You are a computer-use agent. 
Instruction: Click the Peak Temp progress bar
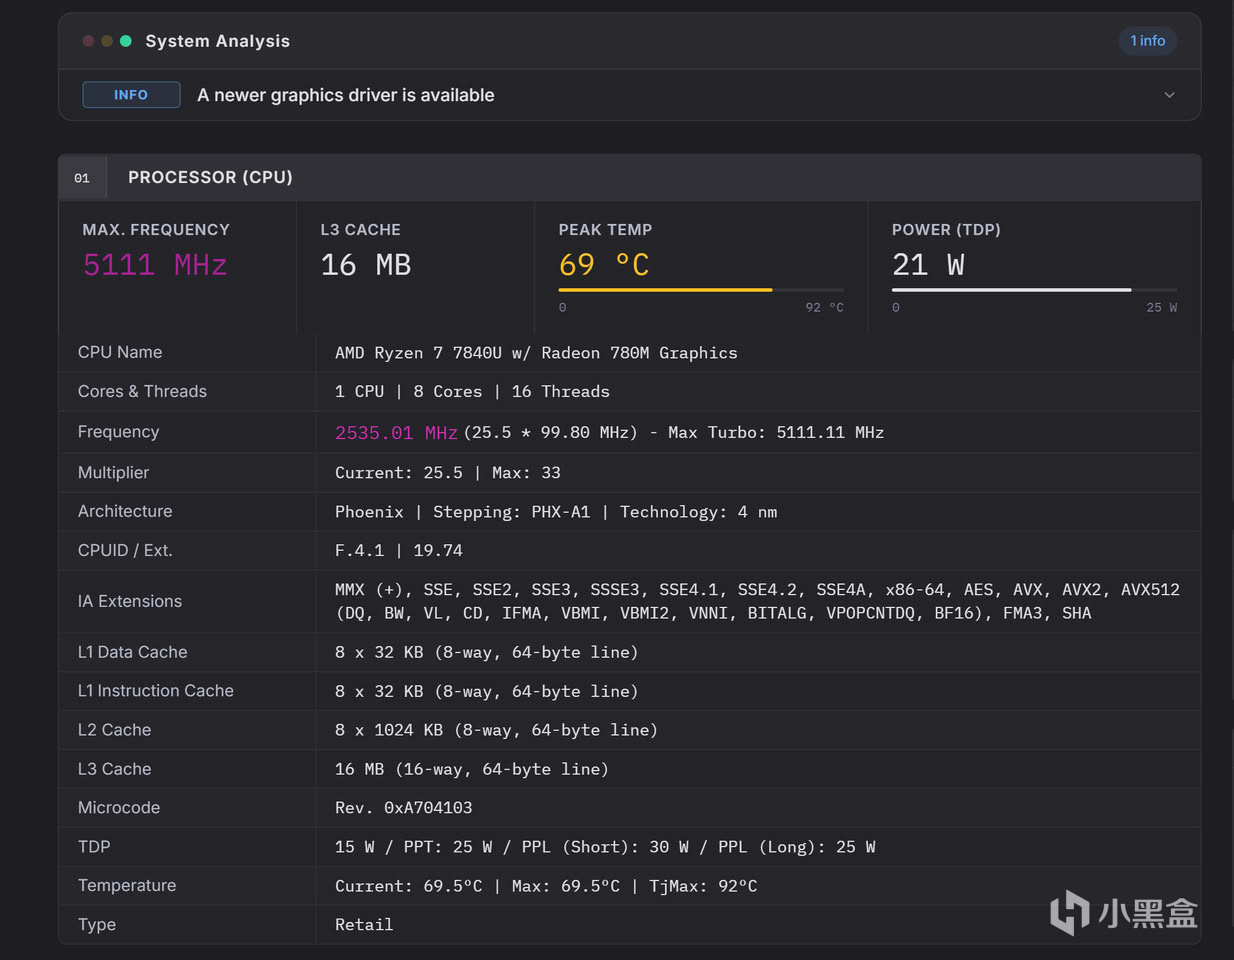click(701, 290)
